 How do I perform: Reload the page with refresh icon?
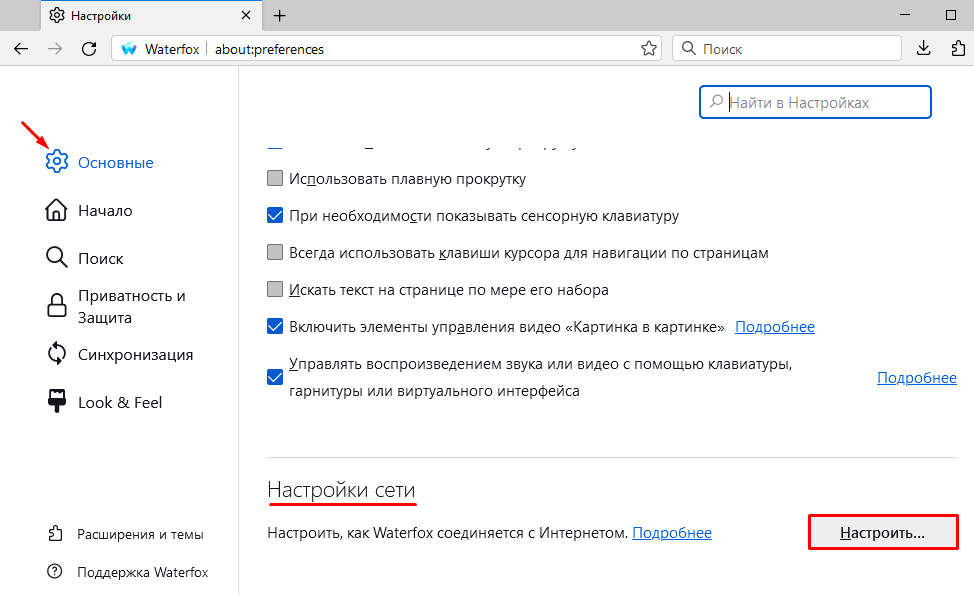point(89,49)
